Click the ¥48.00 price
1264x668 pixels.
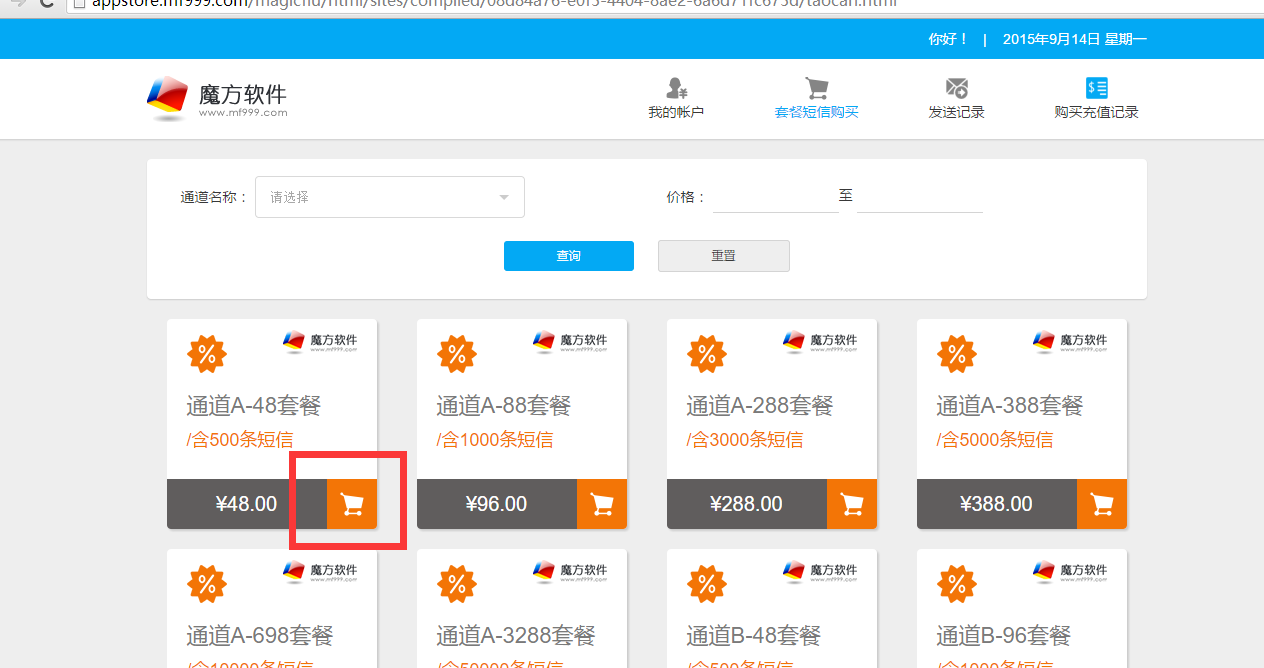tap(246, 504)
